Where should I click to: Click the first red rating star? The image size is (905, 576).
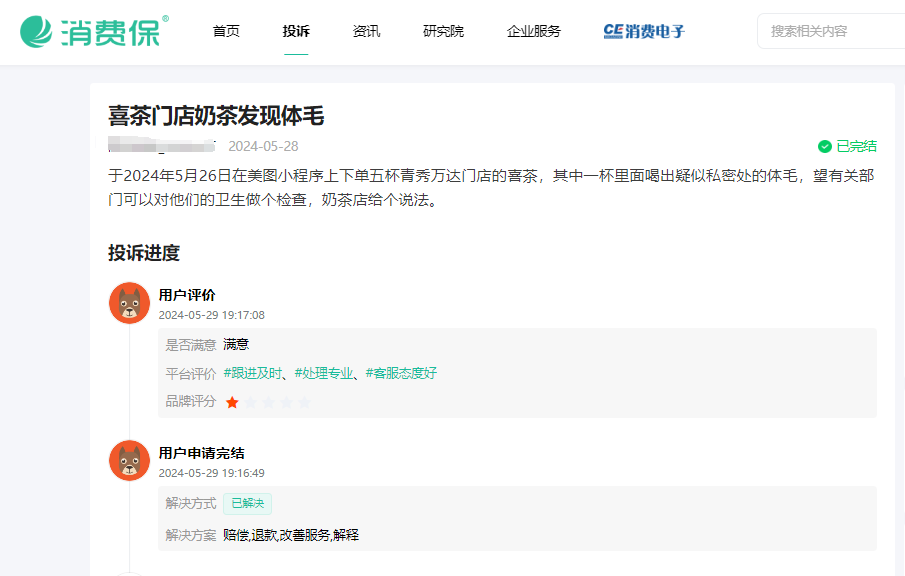[x=232, y=402]
